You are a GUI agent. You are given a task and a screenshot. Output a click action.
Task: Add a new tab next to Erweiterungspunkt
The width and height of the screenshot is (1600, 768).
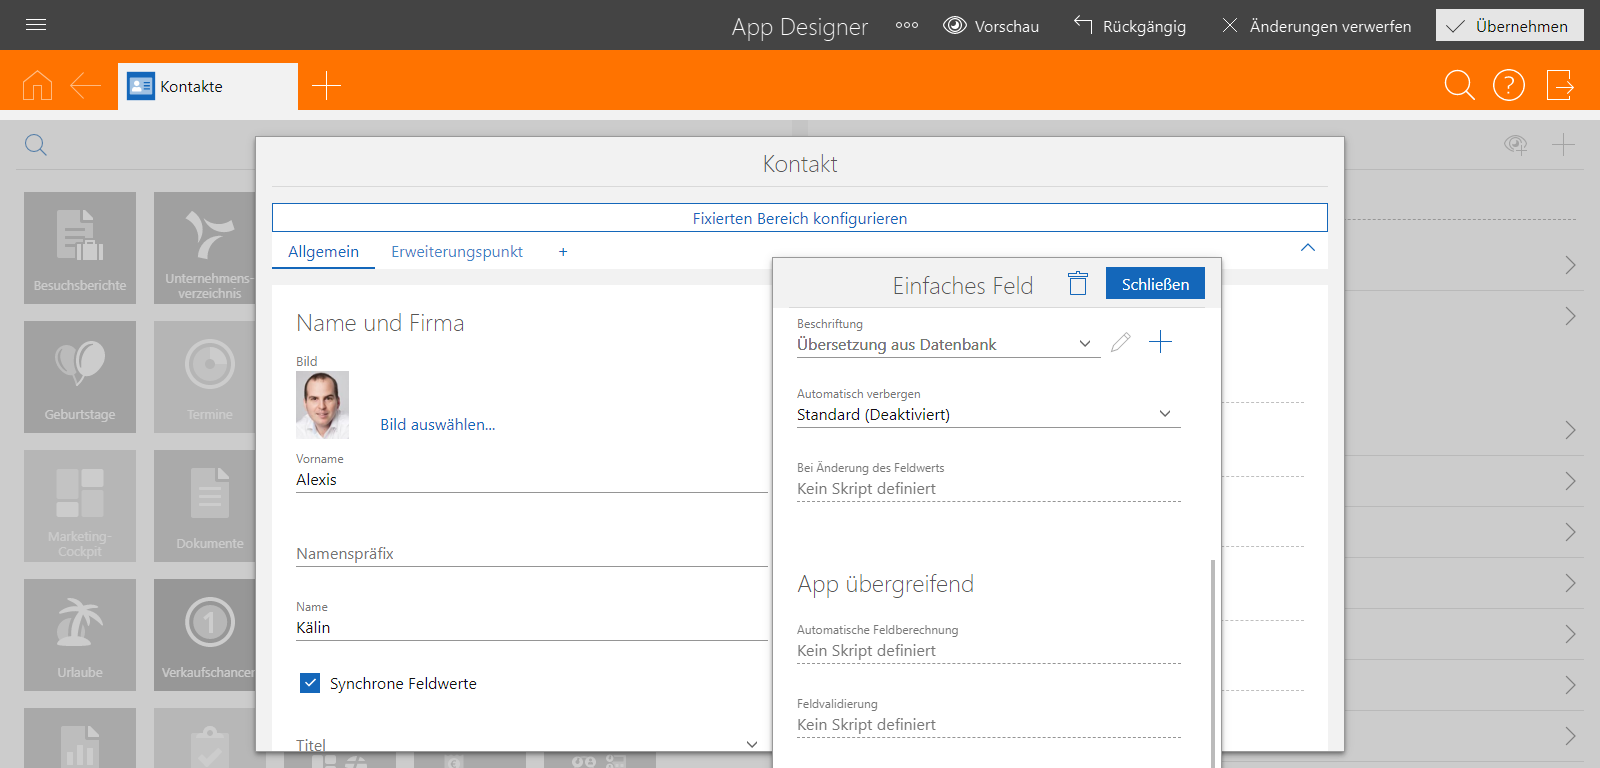563,252
